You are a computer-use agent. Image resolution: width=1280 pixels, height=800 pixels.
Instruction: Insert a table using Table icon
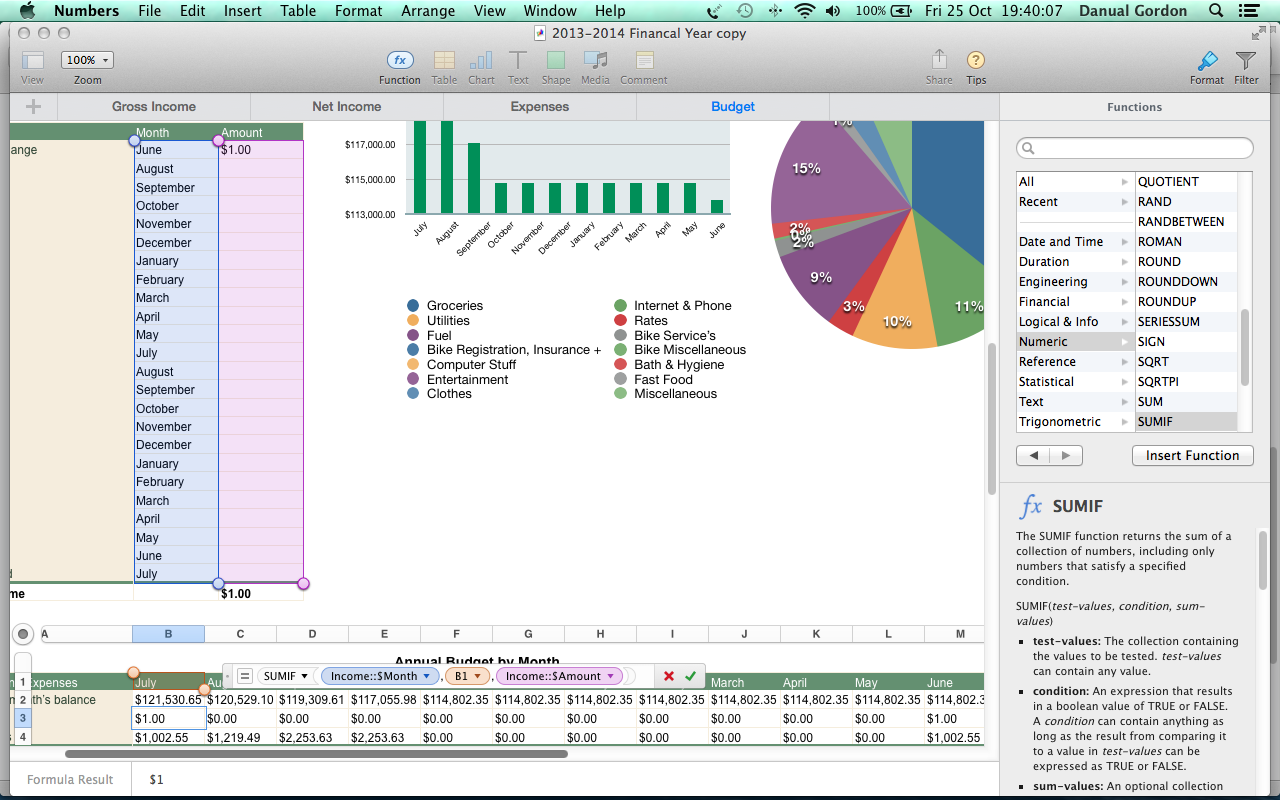(x=444, y=62)
